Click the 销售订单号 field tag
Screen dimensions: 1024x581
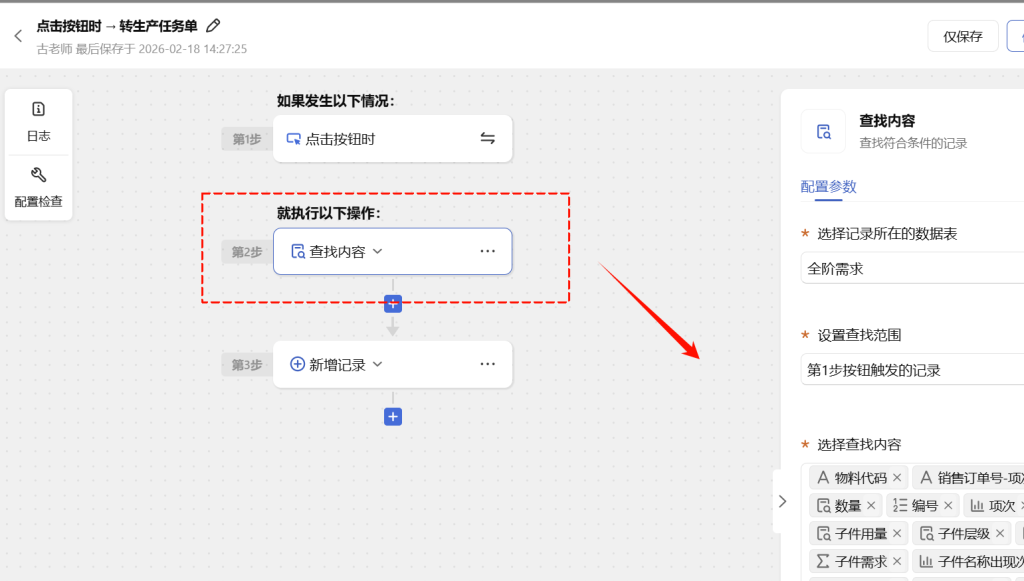pyautogui.click(x=968, y=478)
